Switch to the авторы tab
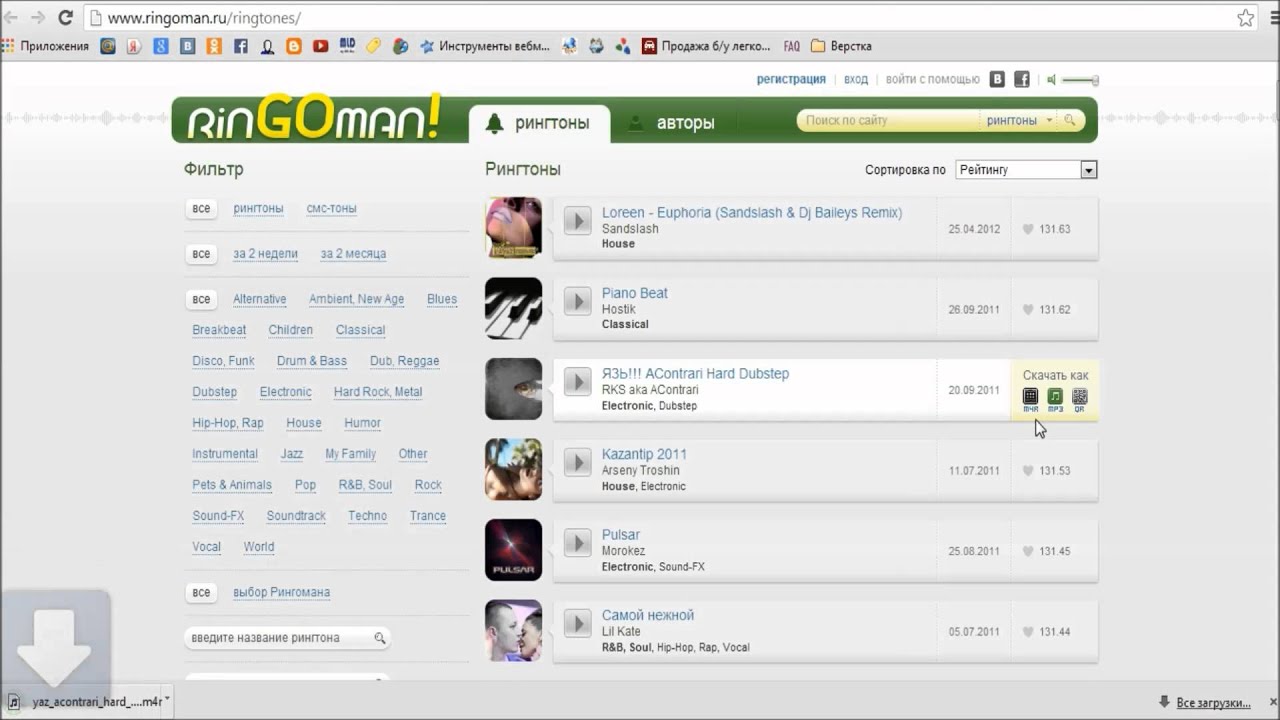 pyautogui.click(x=672, y=124)
